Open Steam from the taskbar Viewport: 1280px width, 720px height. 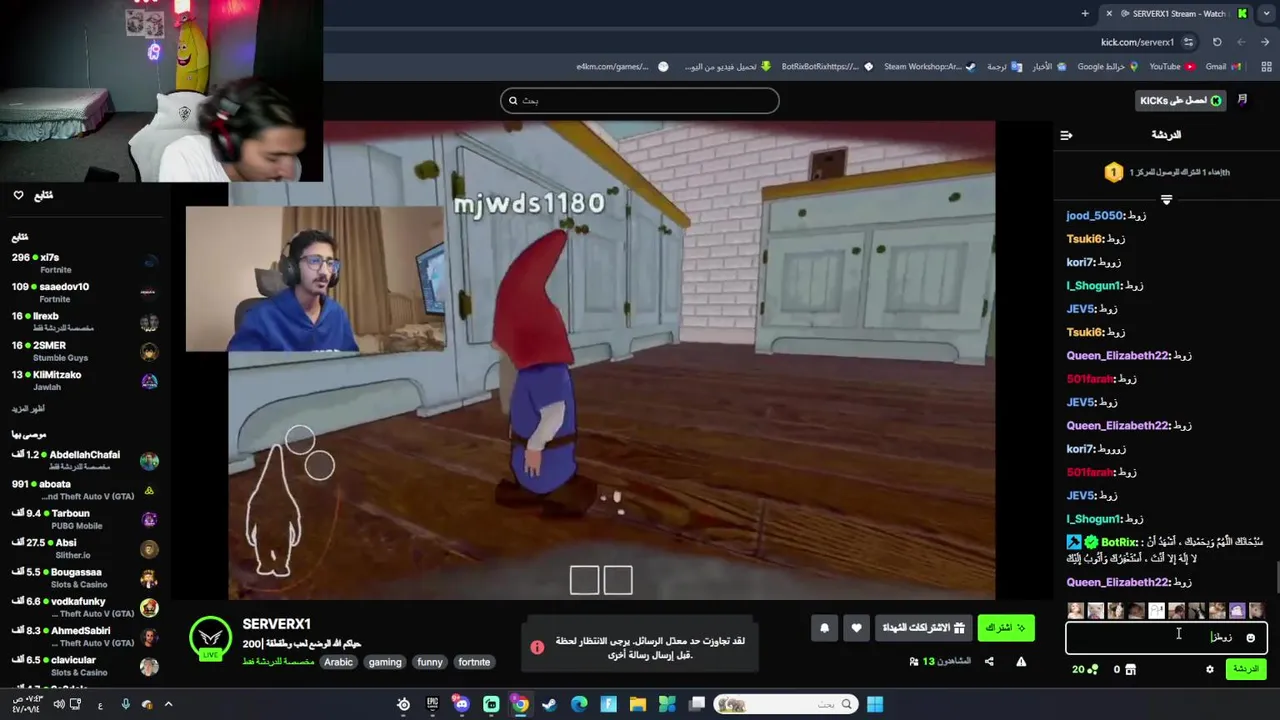(549, 704)
